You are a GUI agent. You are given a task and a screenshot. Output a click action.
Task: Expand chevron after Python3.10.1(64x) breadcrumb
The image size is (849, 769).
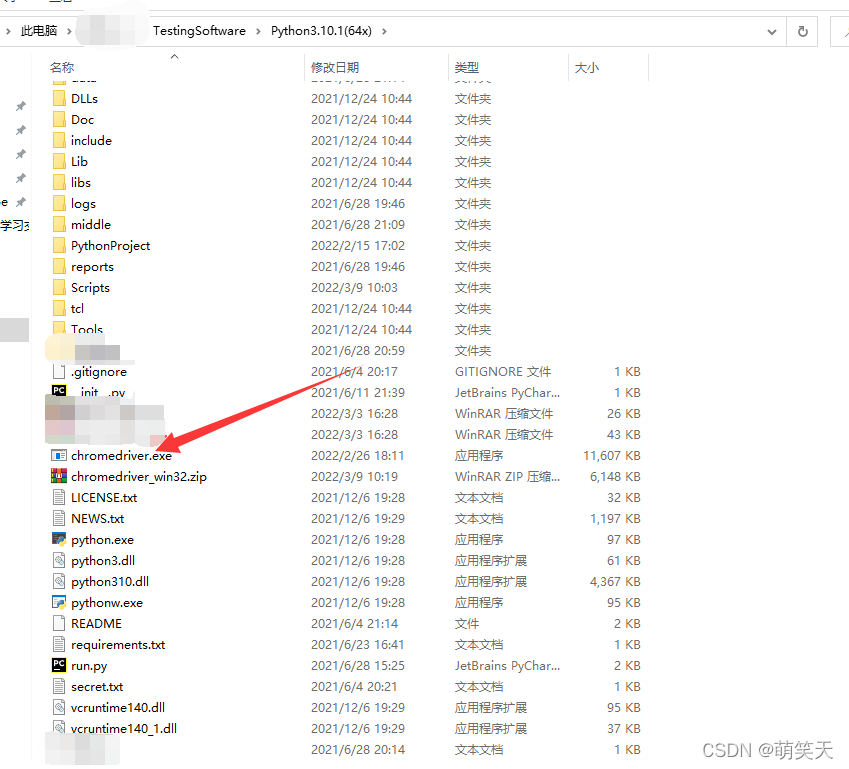384,31
